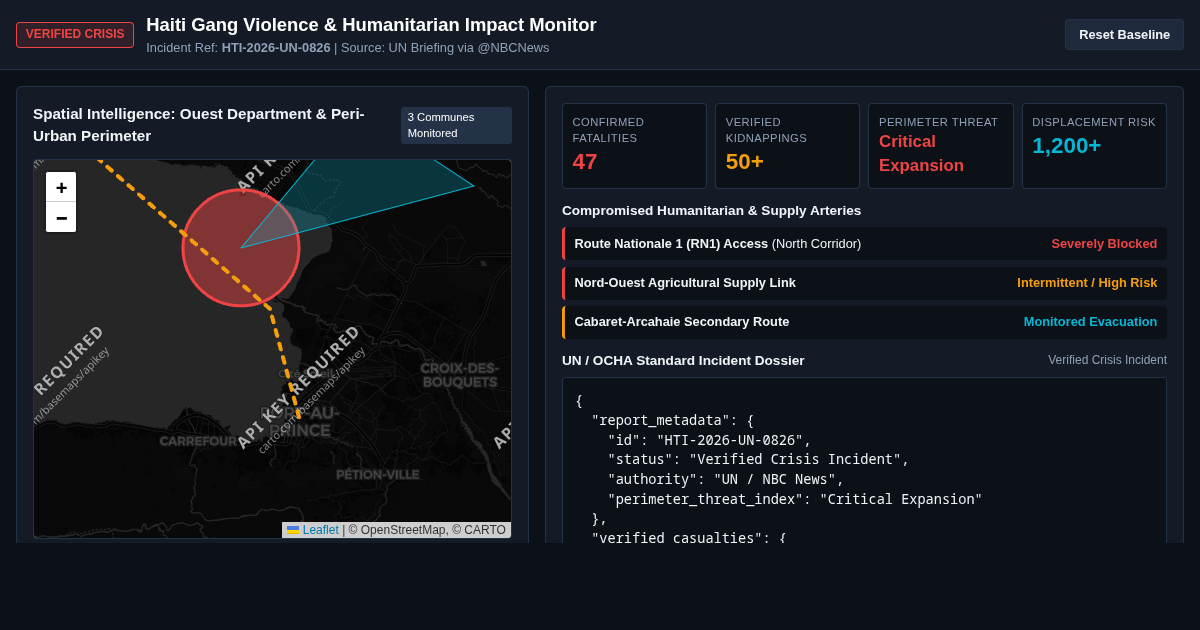
Task: Click the Monitored Evacuation status
Action: tap(1090, 322)
